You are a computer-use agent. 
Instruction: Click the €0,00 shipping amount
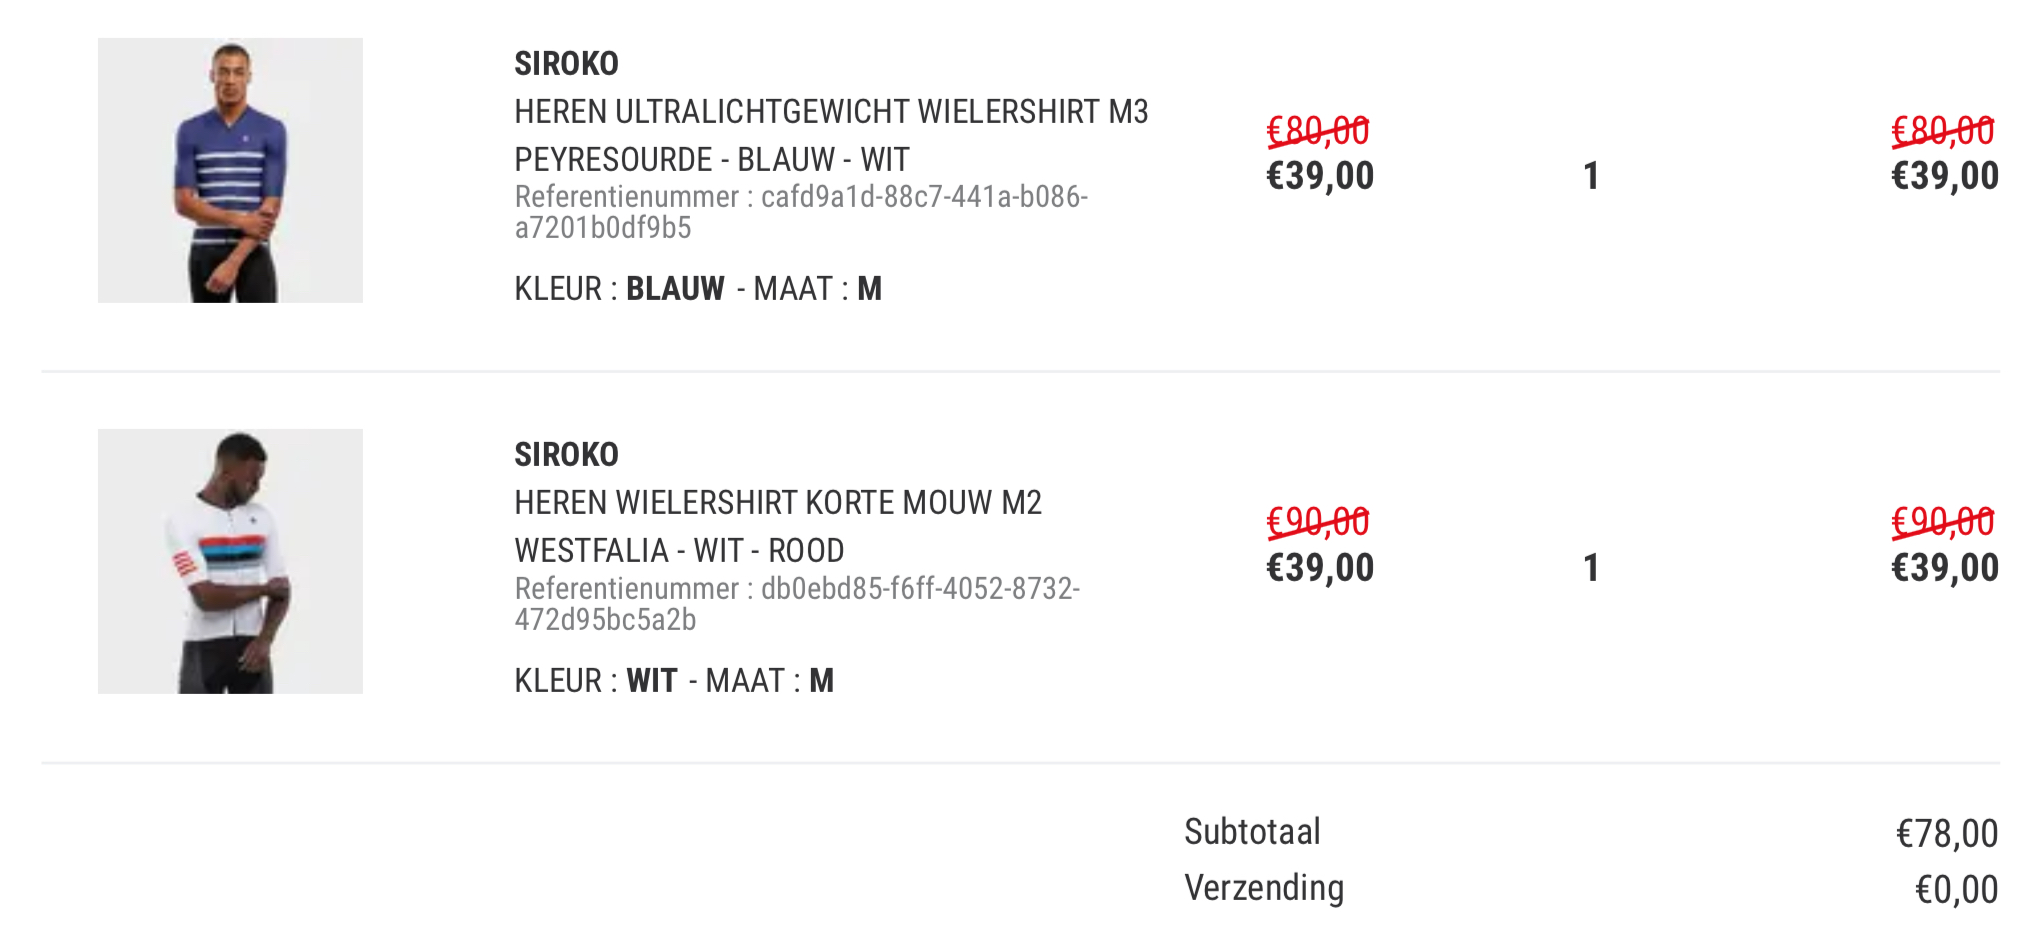tap(1956, 890)
